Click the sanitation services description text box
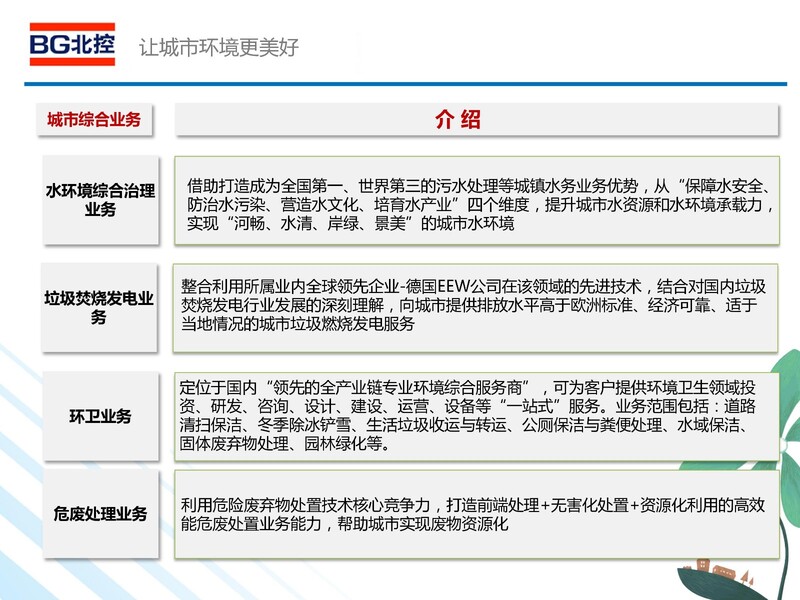 click(477, 415)
